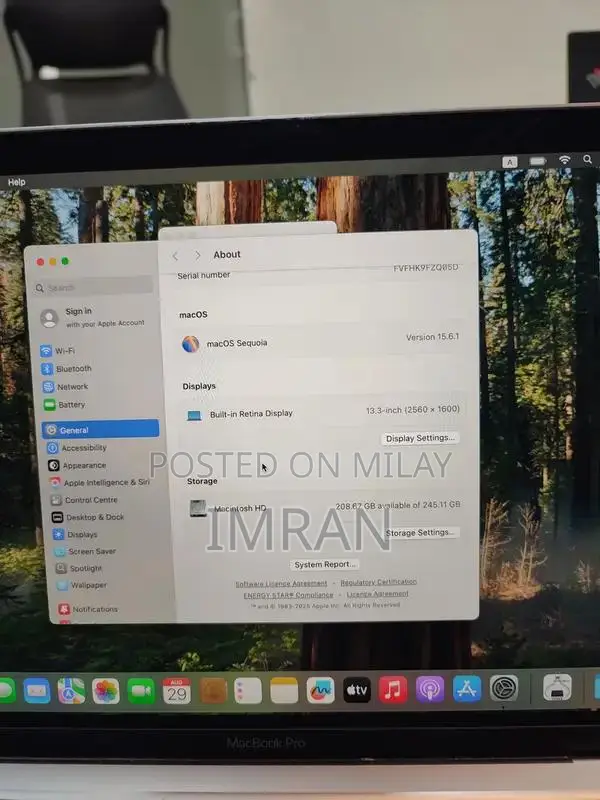Click the Built-in Retina Display laptop icon
This screenshot has width=600, height=800.
(194, 415)
